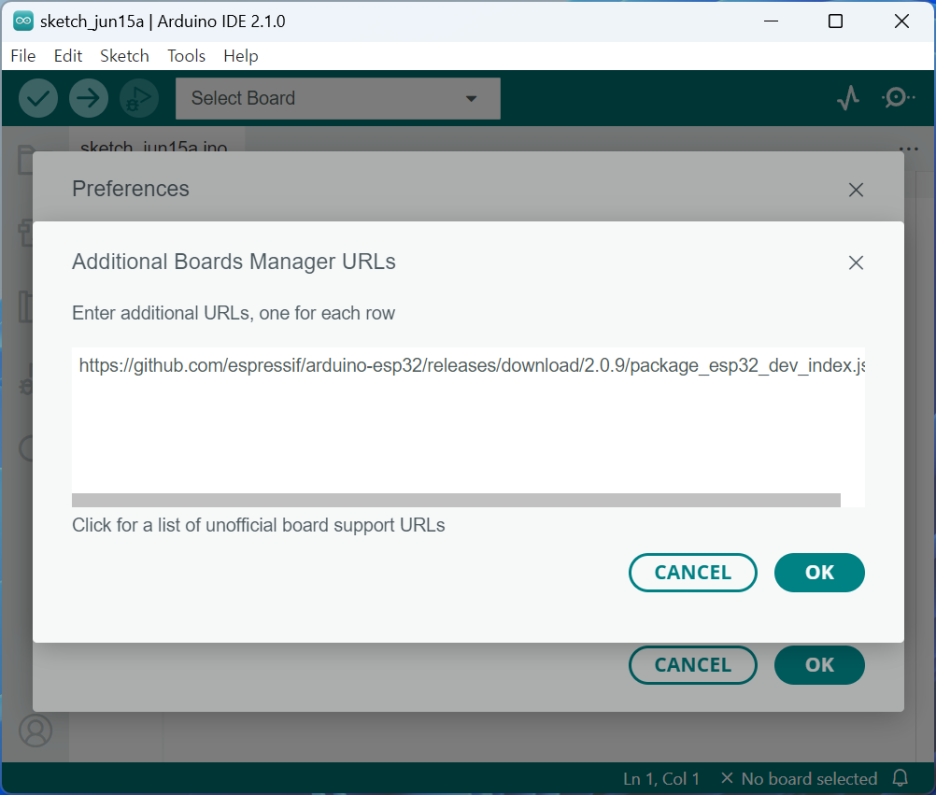This screenshot has width=936, height=795.
Task: Click OK in the Additional Boards Manager URLs dialog
Action: coord(820,572)
